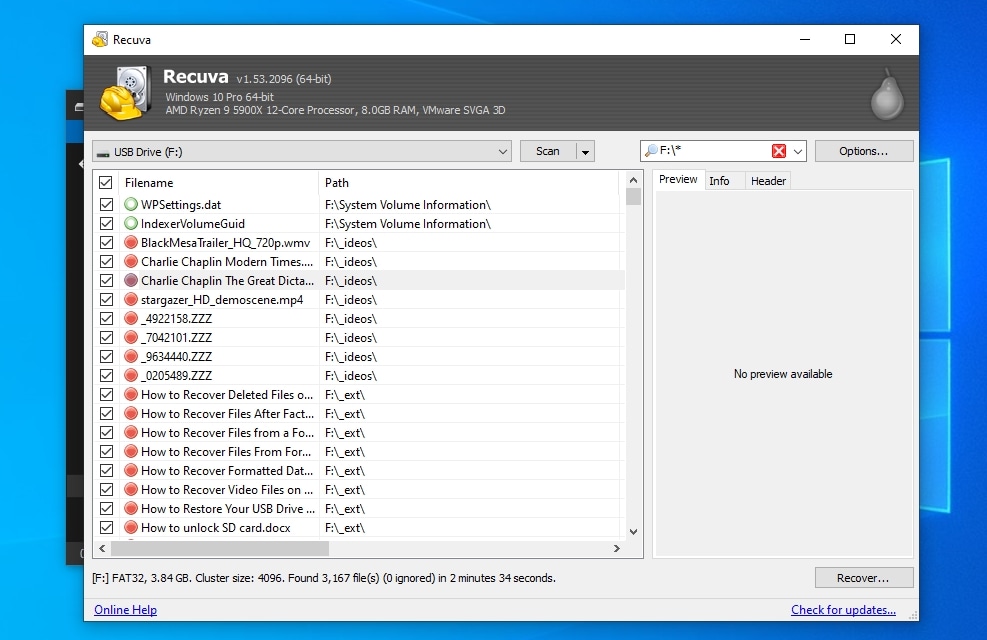987x640 pixels.
Task: Click red status icon for BlackMesaTrailer_HQ_720p.wmv
Action: (131, 242)
